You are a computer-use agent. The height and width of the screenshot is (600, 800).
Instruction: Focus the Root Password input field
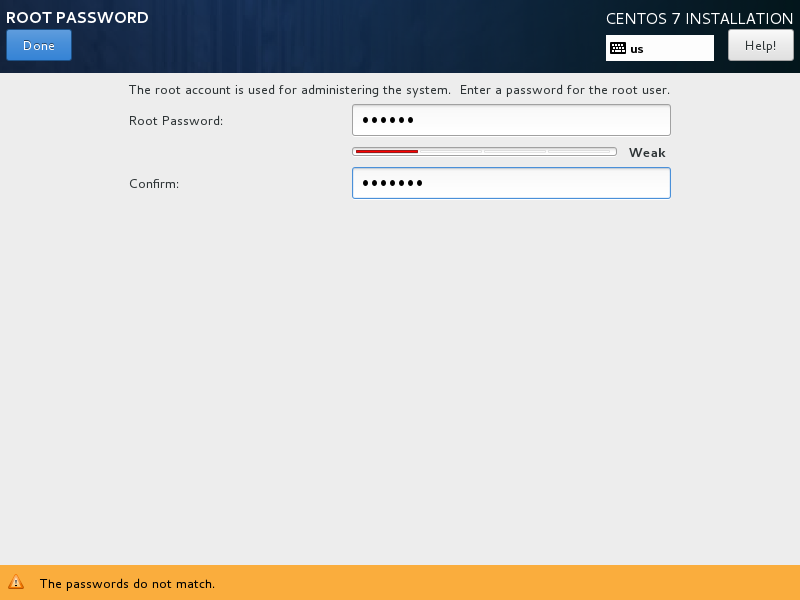click(511, 120)
